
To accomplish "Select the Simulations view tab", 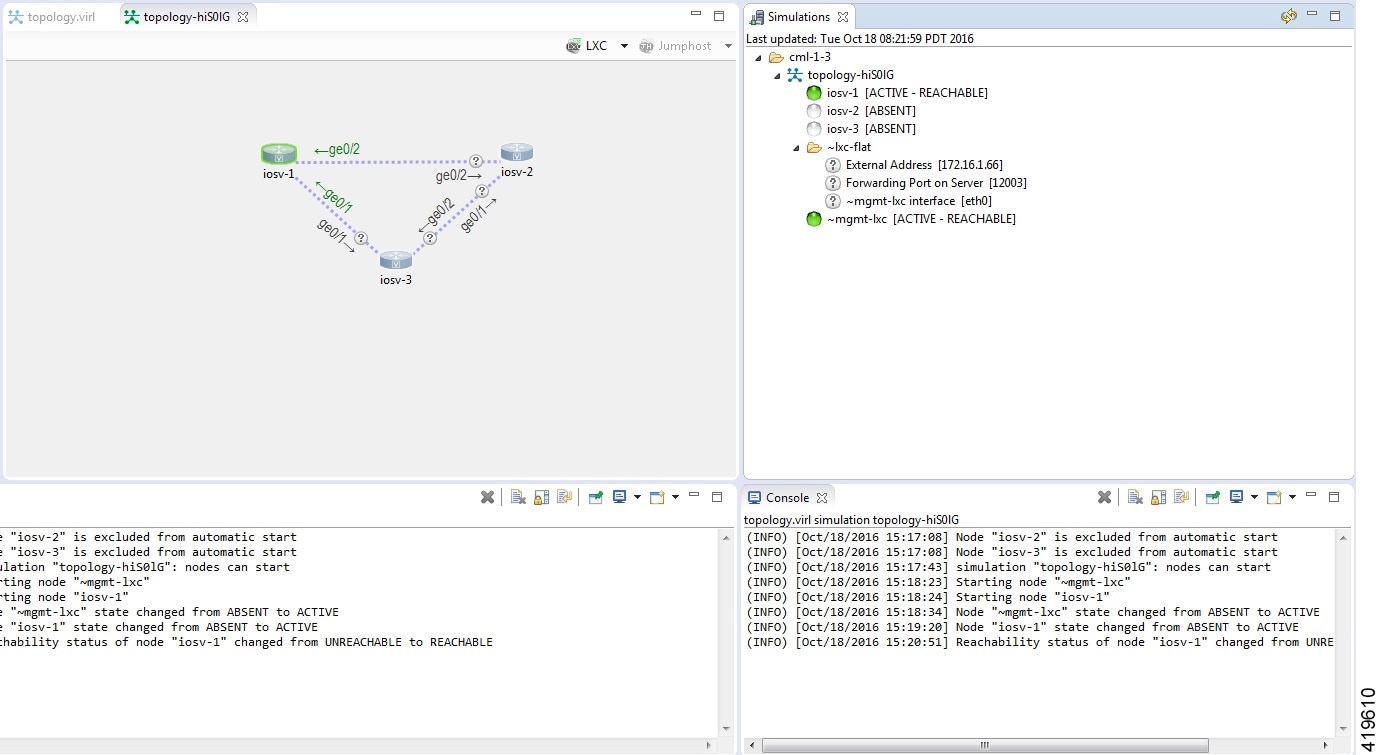I will 798,17.
